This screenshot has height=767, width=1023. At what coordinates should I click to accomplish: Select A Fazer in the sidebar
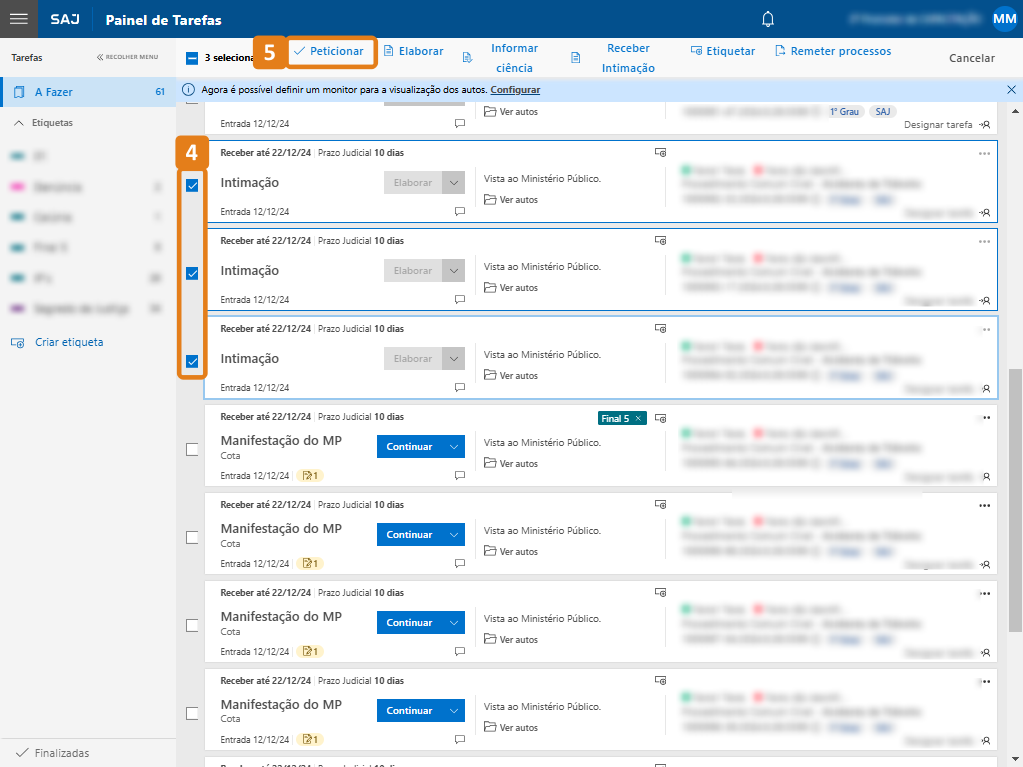(54, 92)
